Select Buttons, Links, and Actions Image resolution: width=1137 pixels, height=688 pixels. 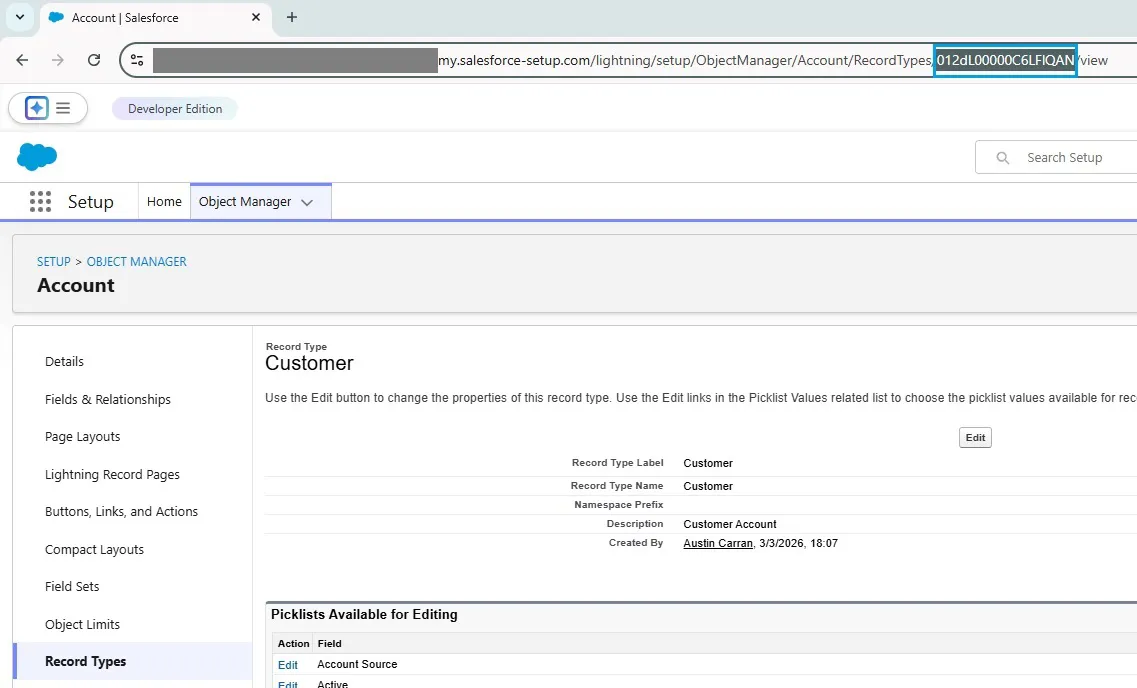pyautogui.click(x=121, y=511)
